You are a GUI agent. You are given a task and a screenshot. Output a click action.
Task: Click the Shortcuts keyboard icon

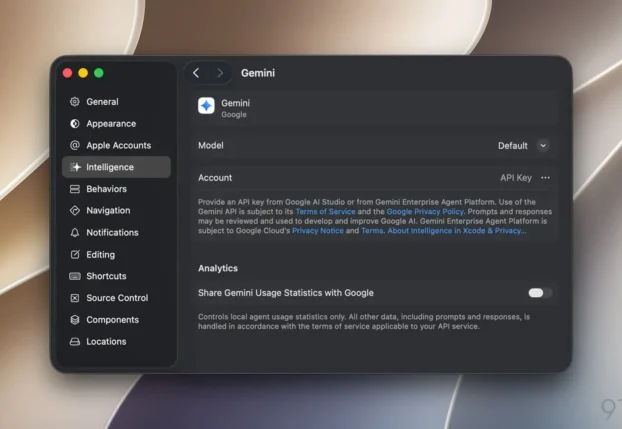tap(75, 276)
